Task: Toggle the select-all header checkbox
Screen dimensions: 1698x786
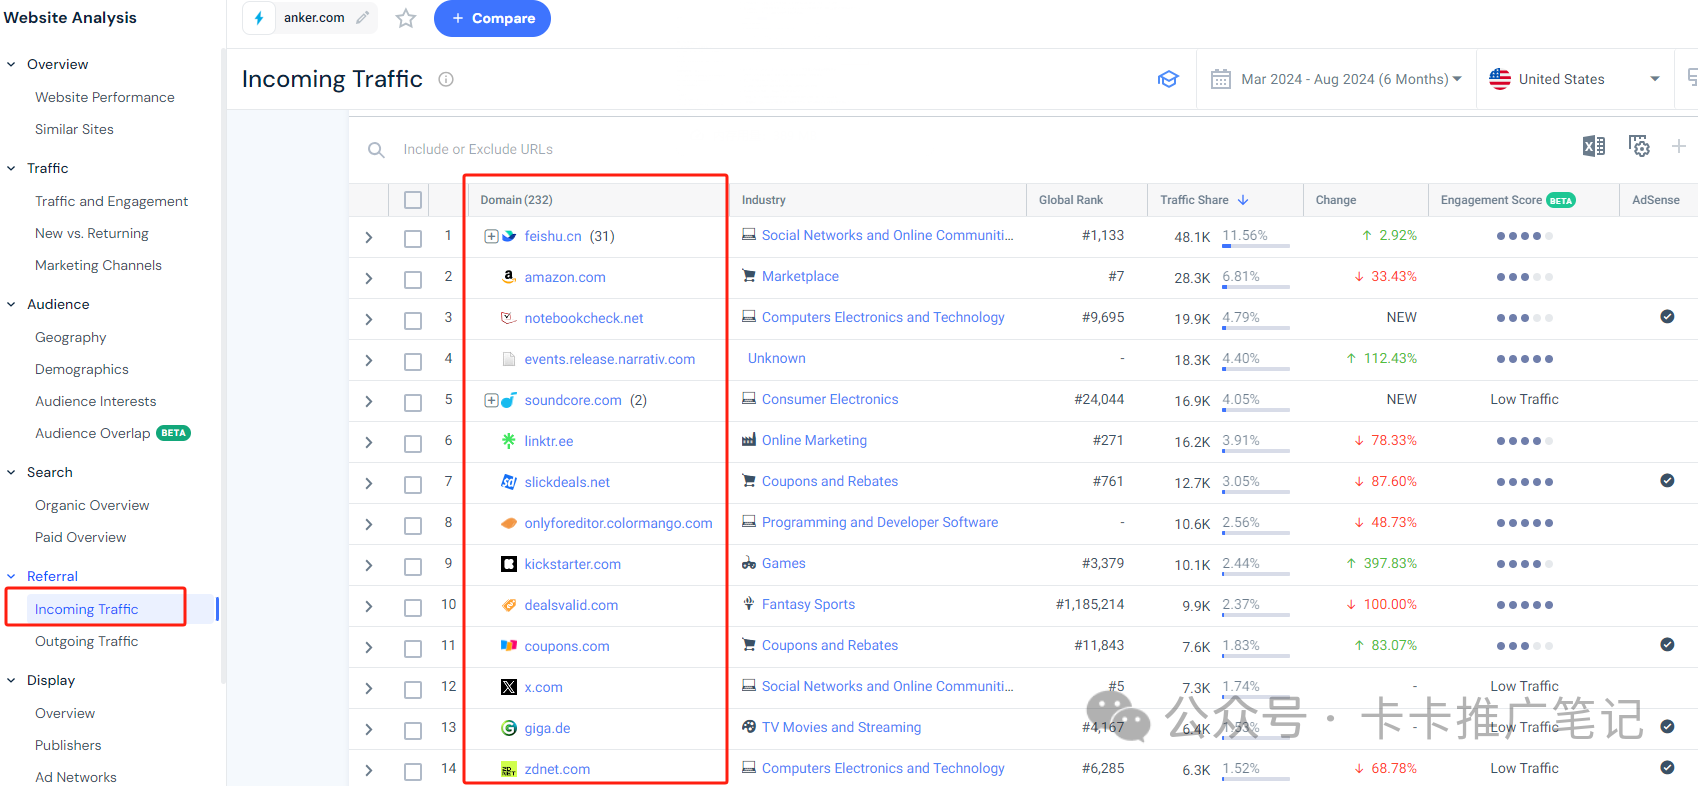Action: pyautogui.click(x=413, y=200)
